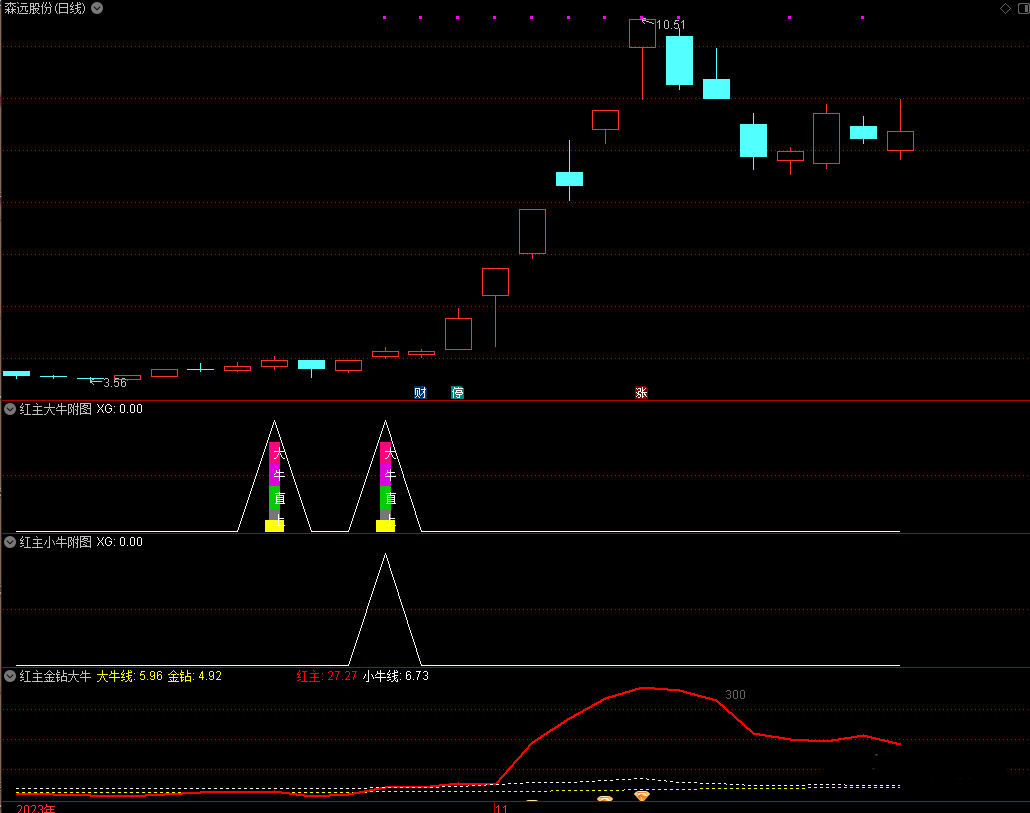Click the 2023年 date axis label
This screenshot has height=813, width=1030.
[36, 808]
